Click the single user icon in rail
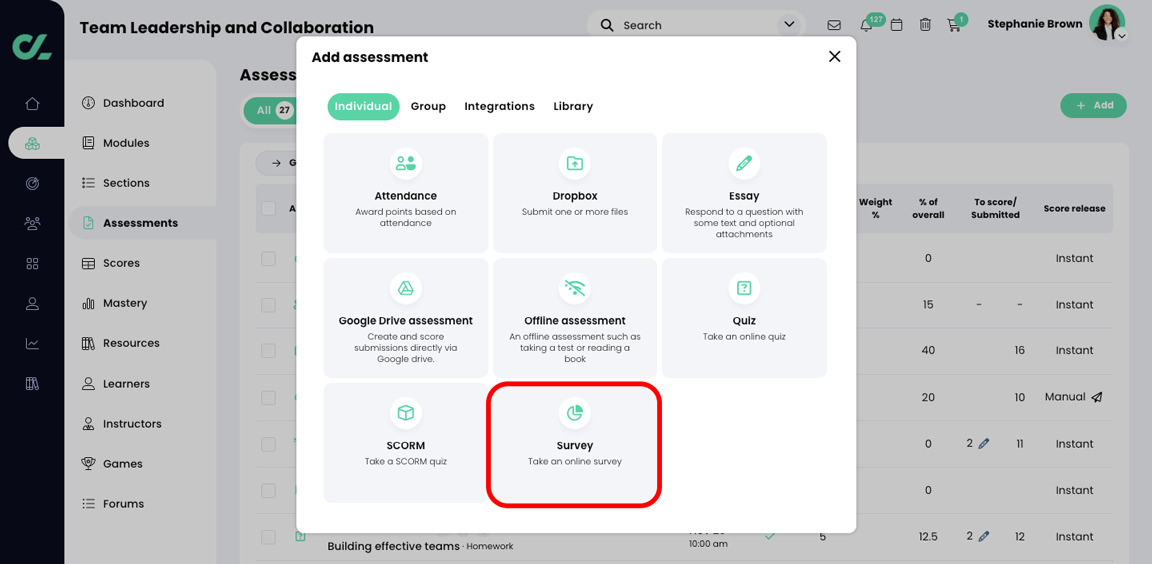 32,303
